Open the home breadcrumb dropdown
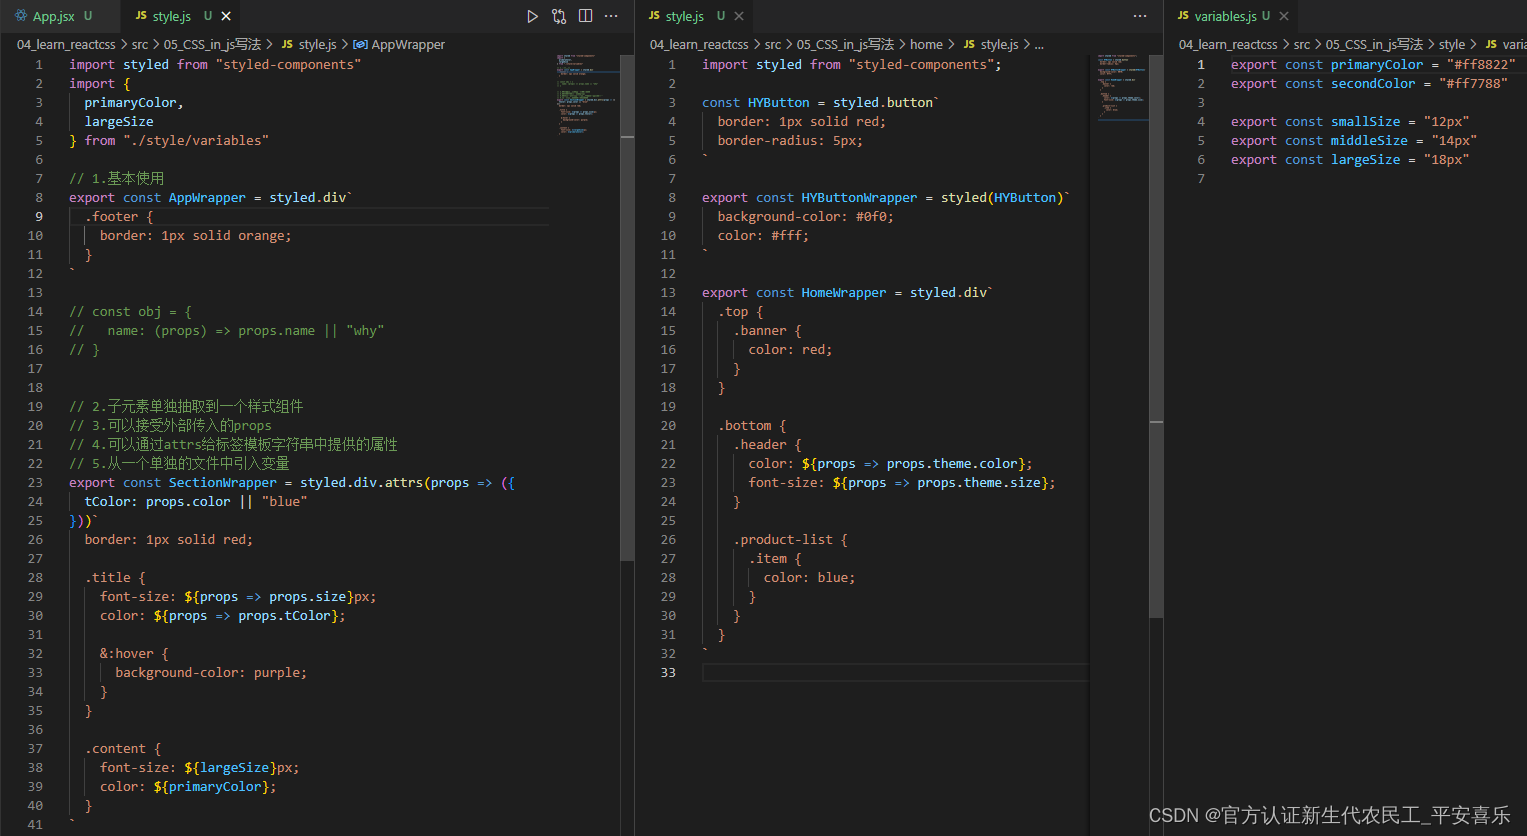 [x=926, y=44]
